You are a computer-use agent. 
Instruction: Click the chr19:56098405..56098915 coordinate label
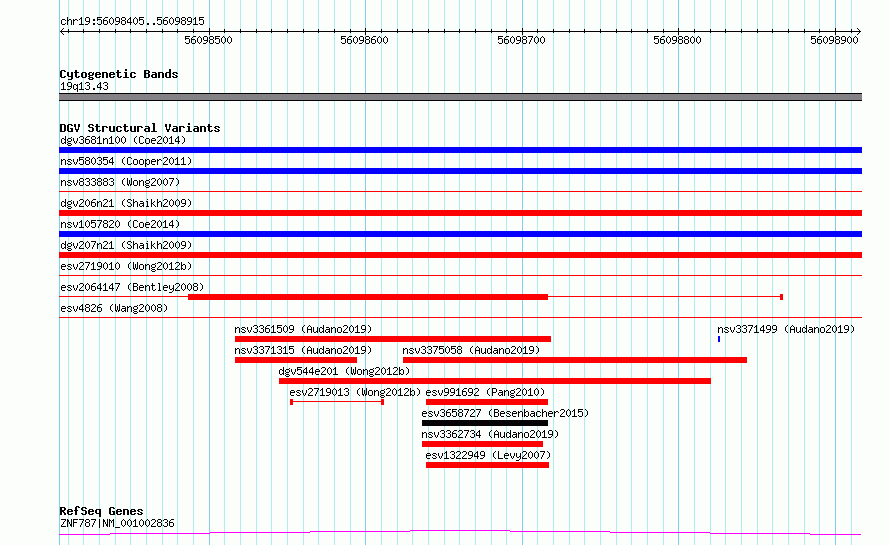point(132,21)
